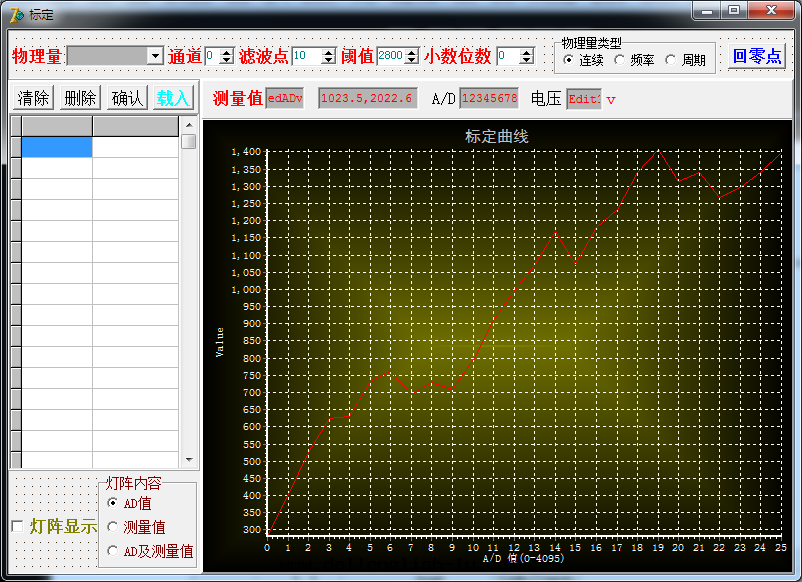Click the 载入 button
The image size is (802, 582).
click(x=173, y=97)
